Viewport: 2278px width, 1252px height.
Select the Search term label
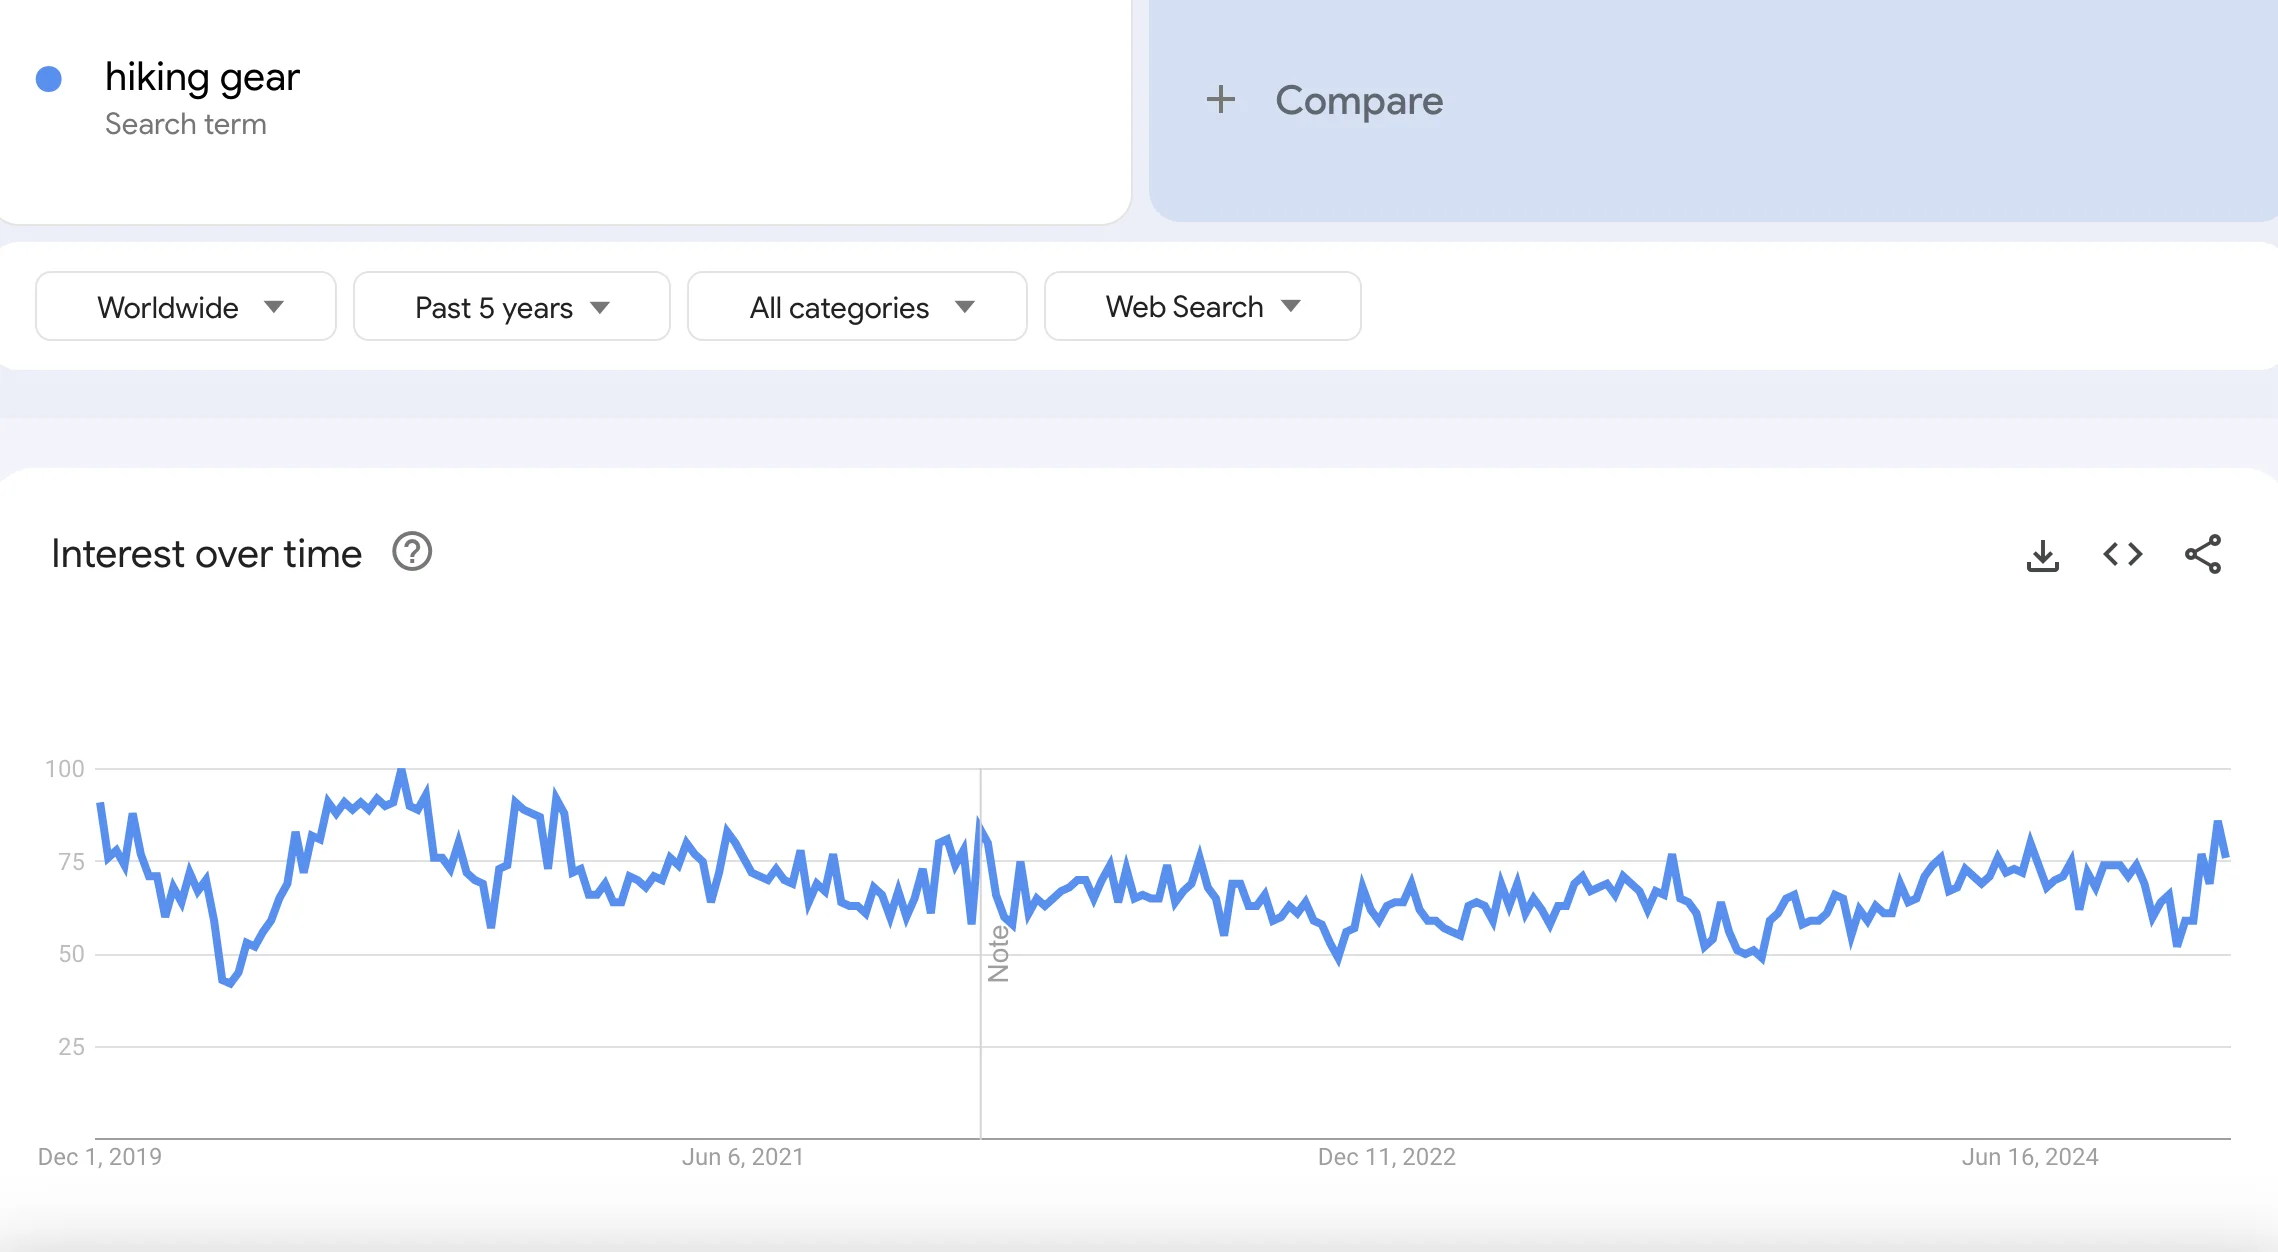tap(186, 124)
